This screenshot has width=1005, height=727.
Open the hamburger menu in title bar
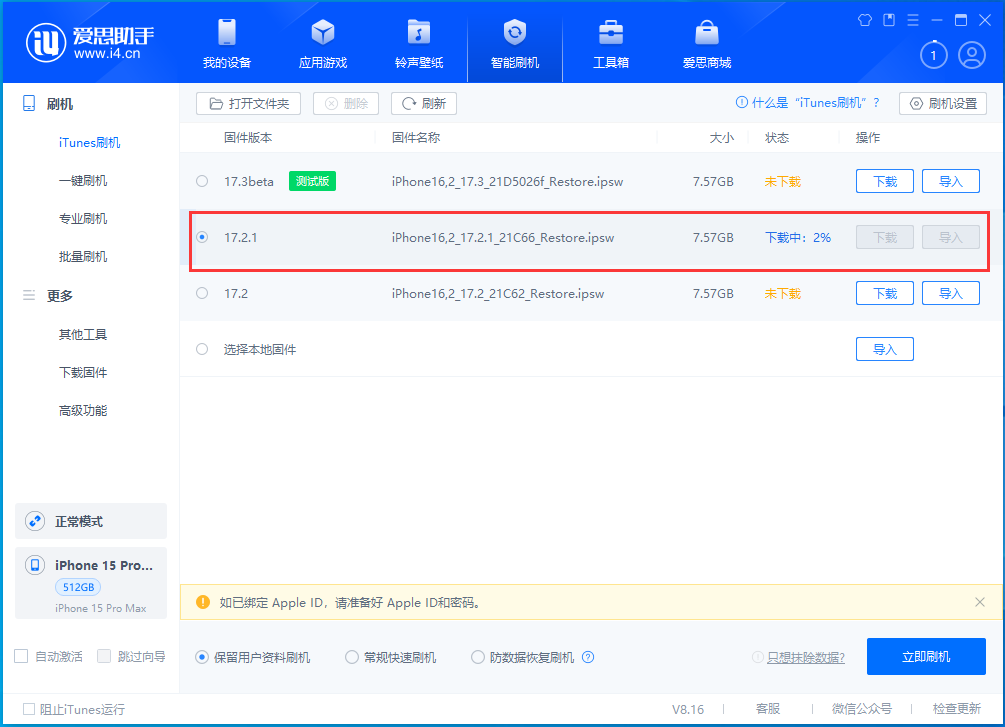click(x=912, y=19)
